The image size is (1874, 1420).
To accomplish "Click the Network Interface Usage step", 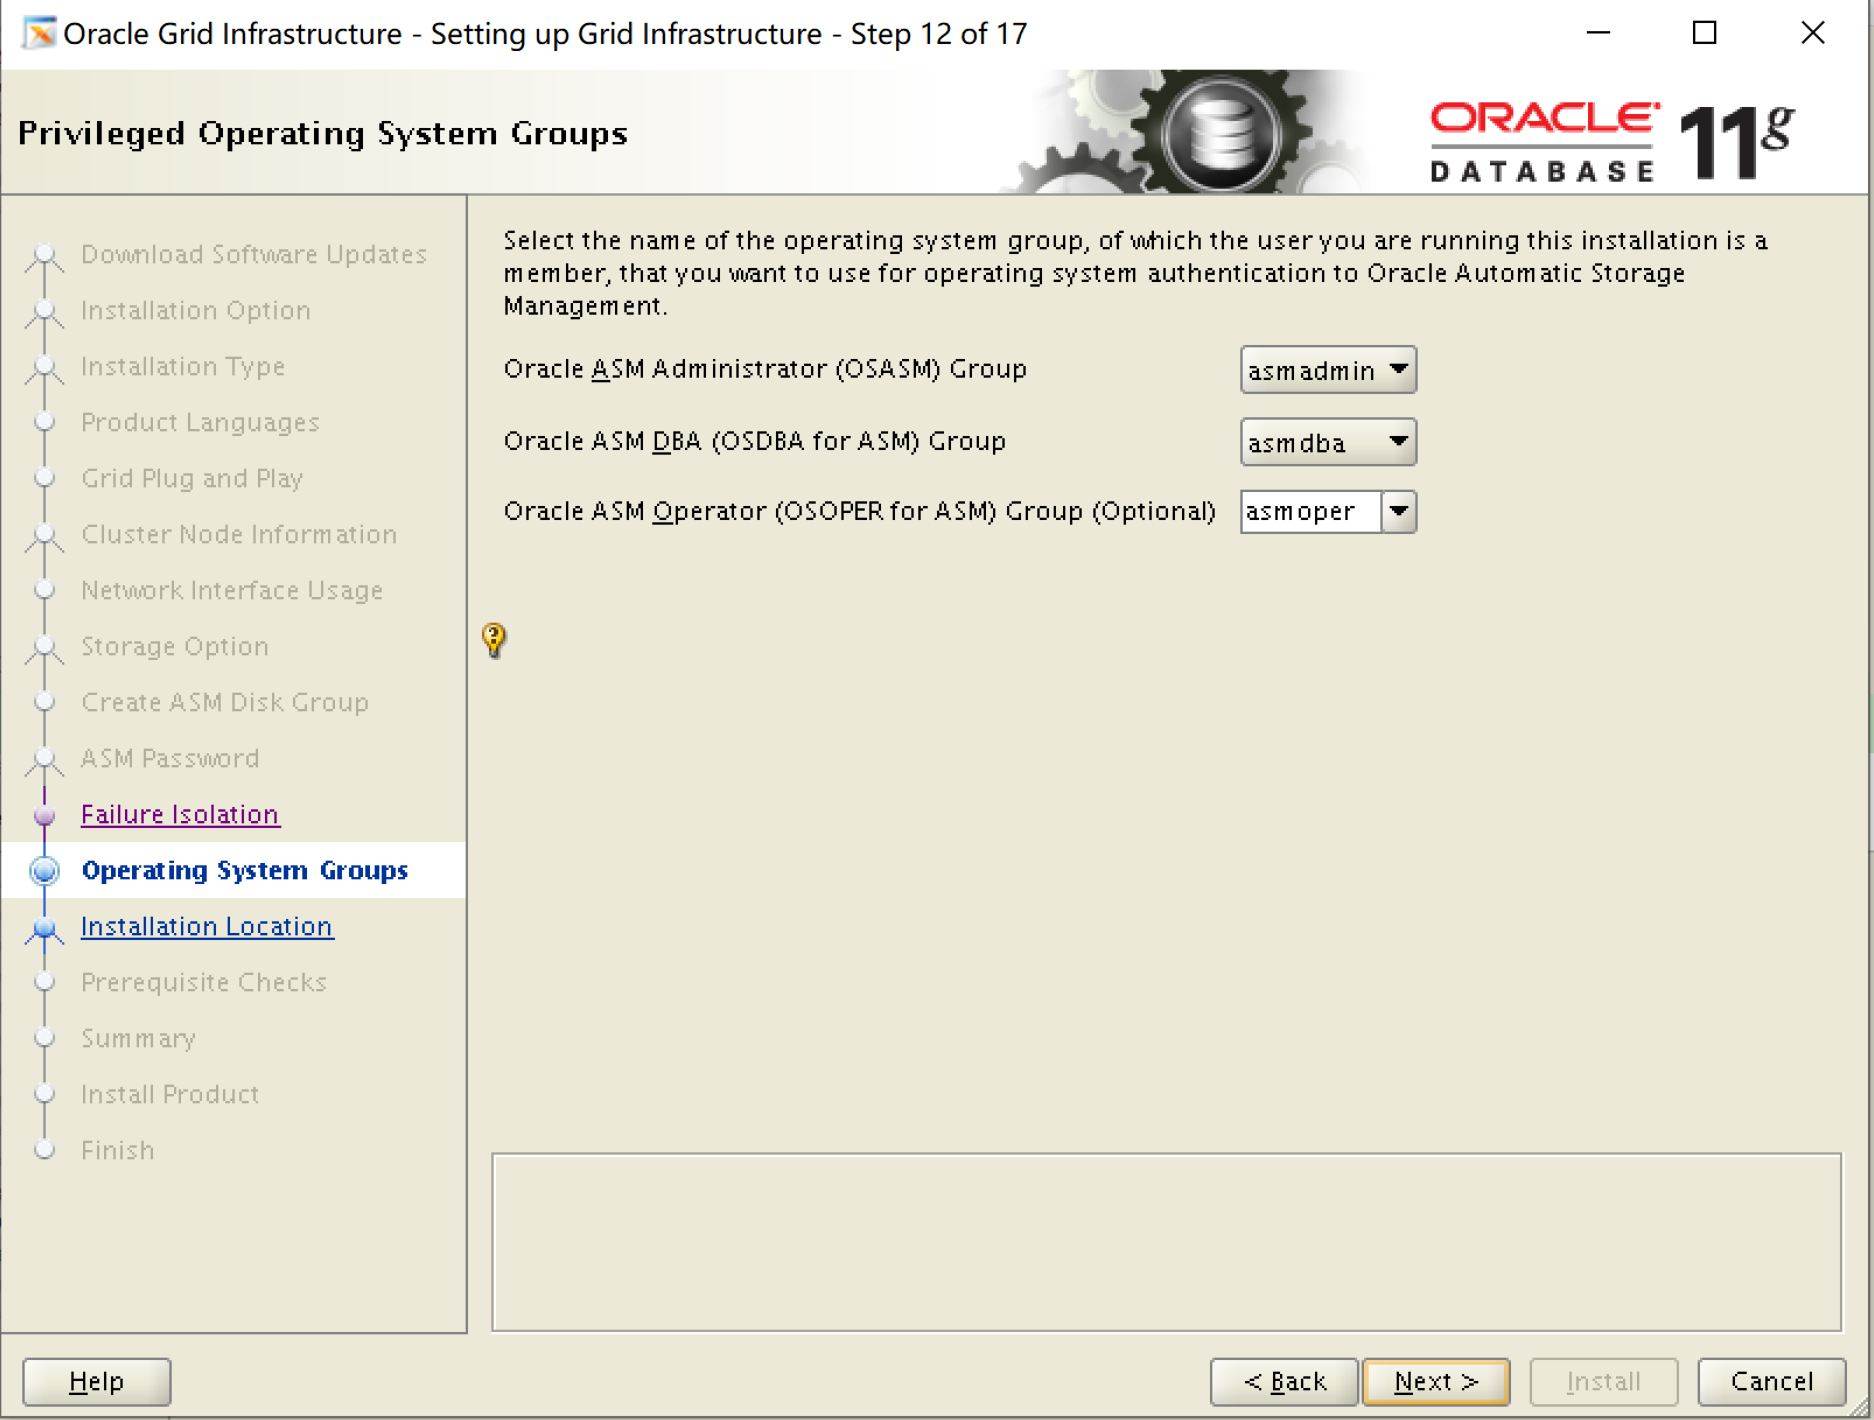I will coord(232,590).
